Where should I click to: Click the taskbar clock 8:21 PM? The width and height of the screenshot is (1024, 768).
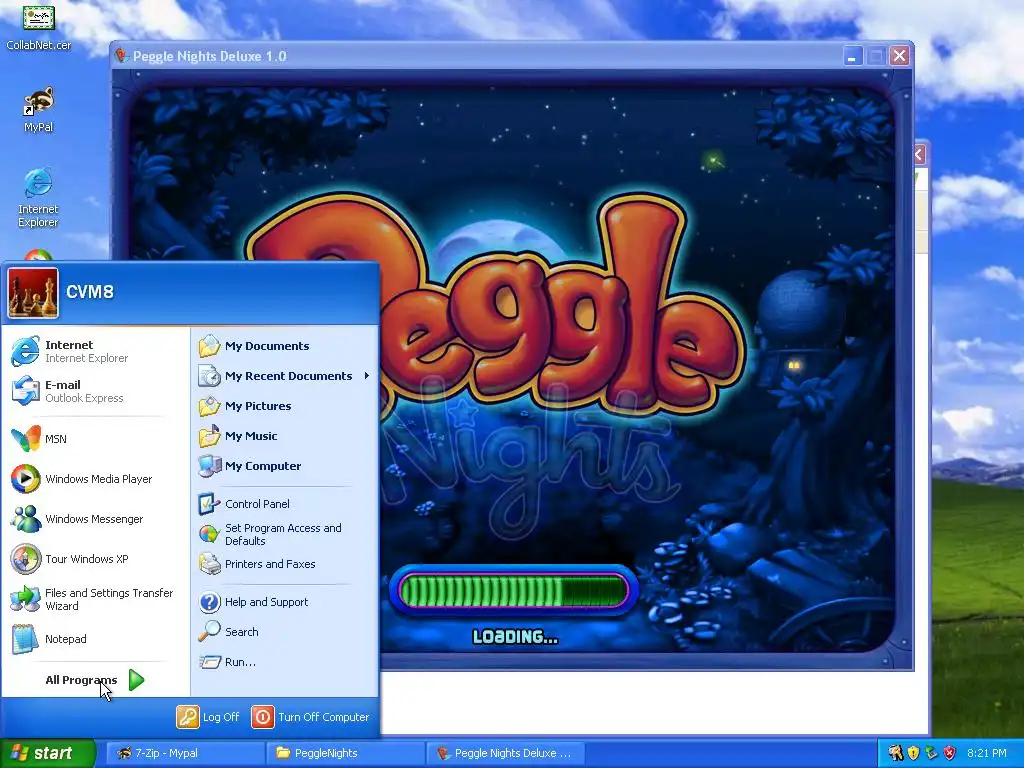(x=987, y=753)
